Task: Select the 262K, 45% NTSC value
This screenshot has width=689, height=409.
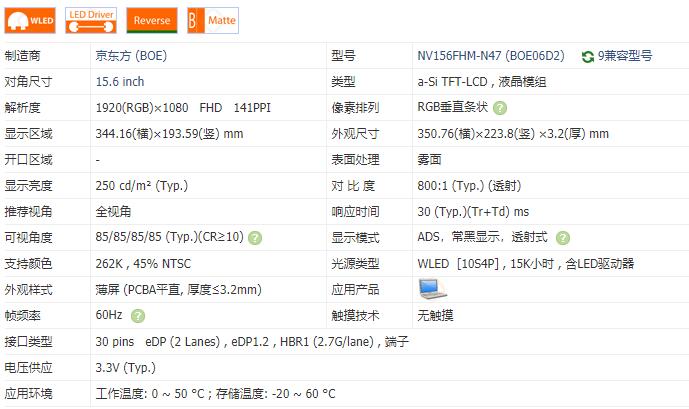Action: [143, 263]
